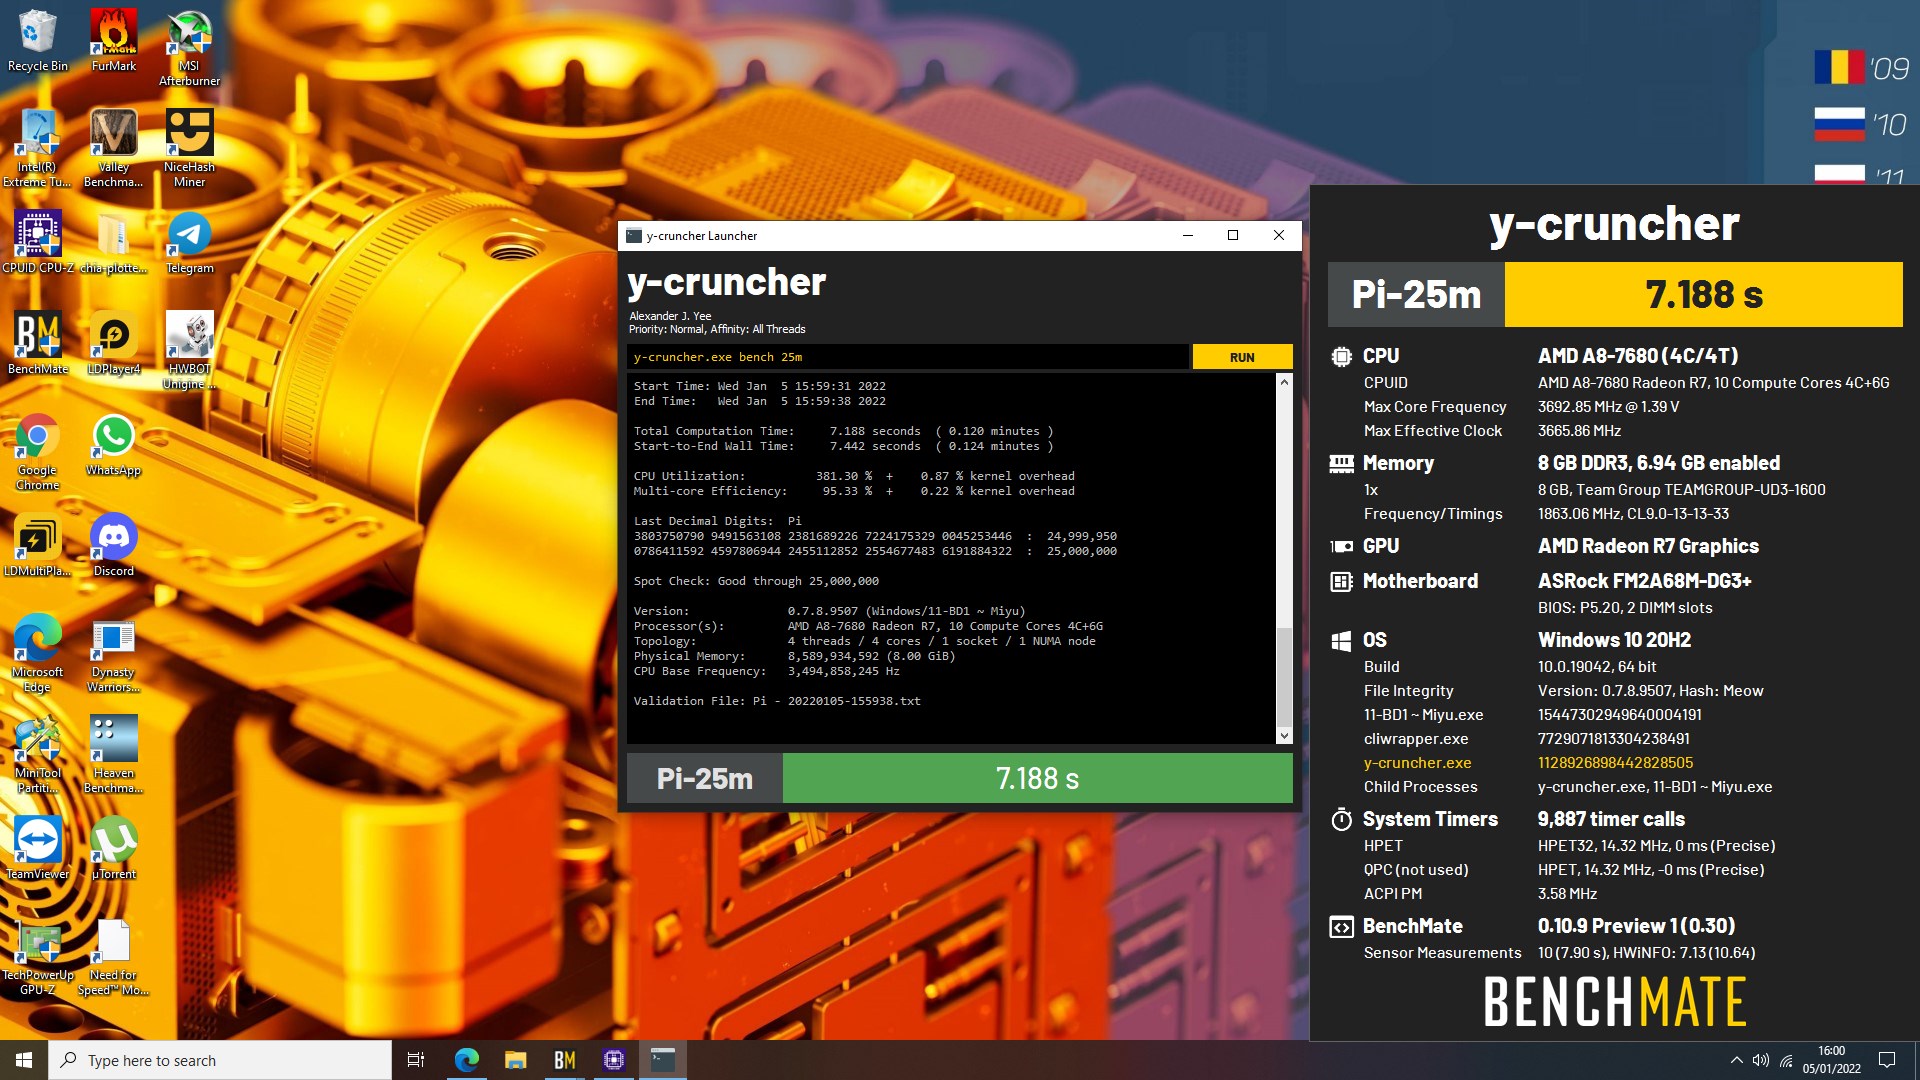Open MSI Afterburner desktop shortcut
The height and width of the screenshot is (1080, 1920).
[189, 47]
